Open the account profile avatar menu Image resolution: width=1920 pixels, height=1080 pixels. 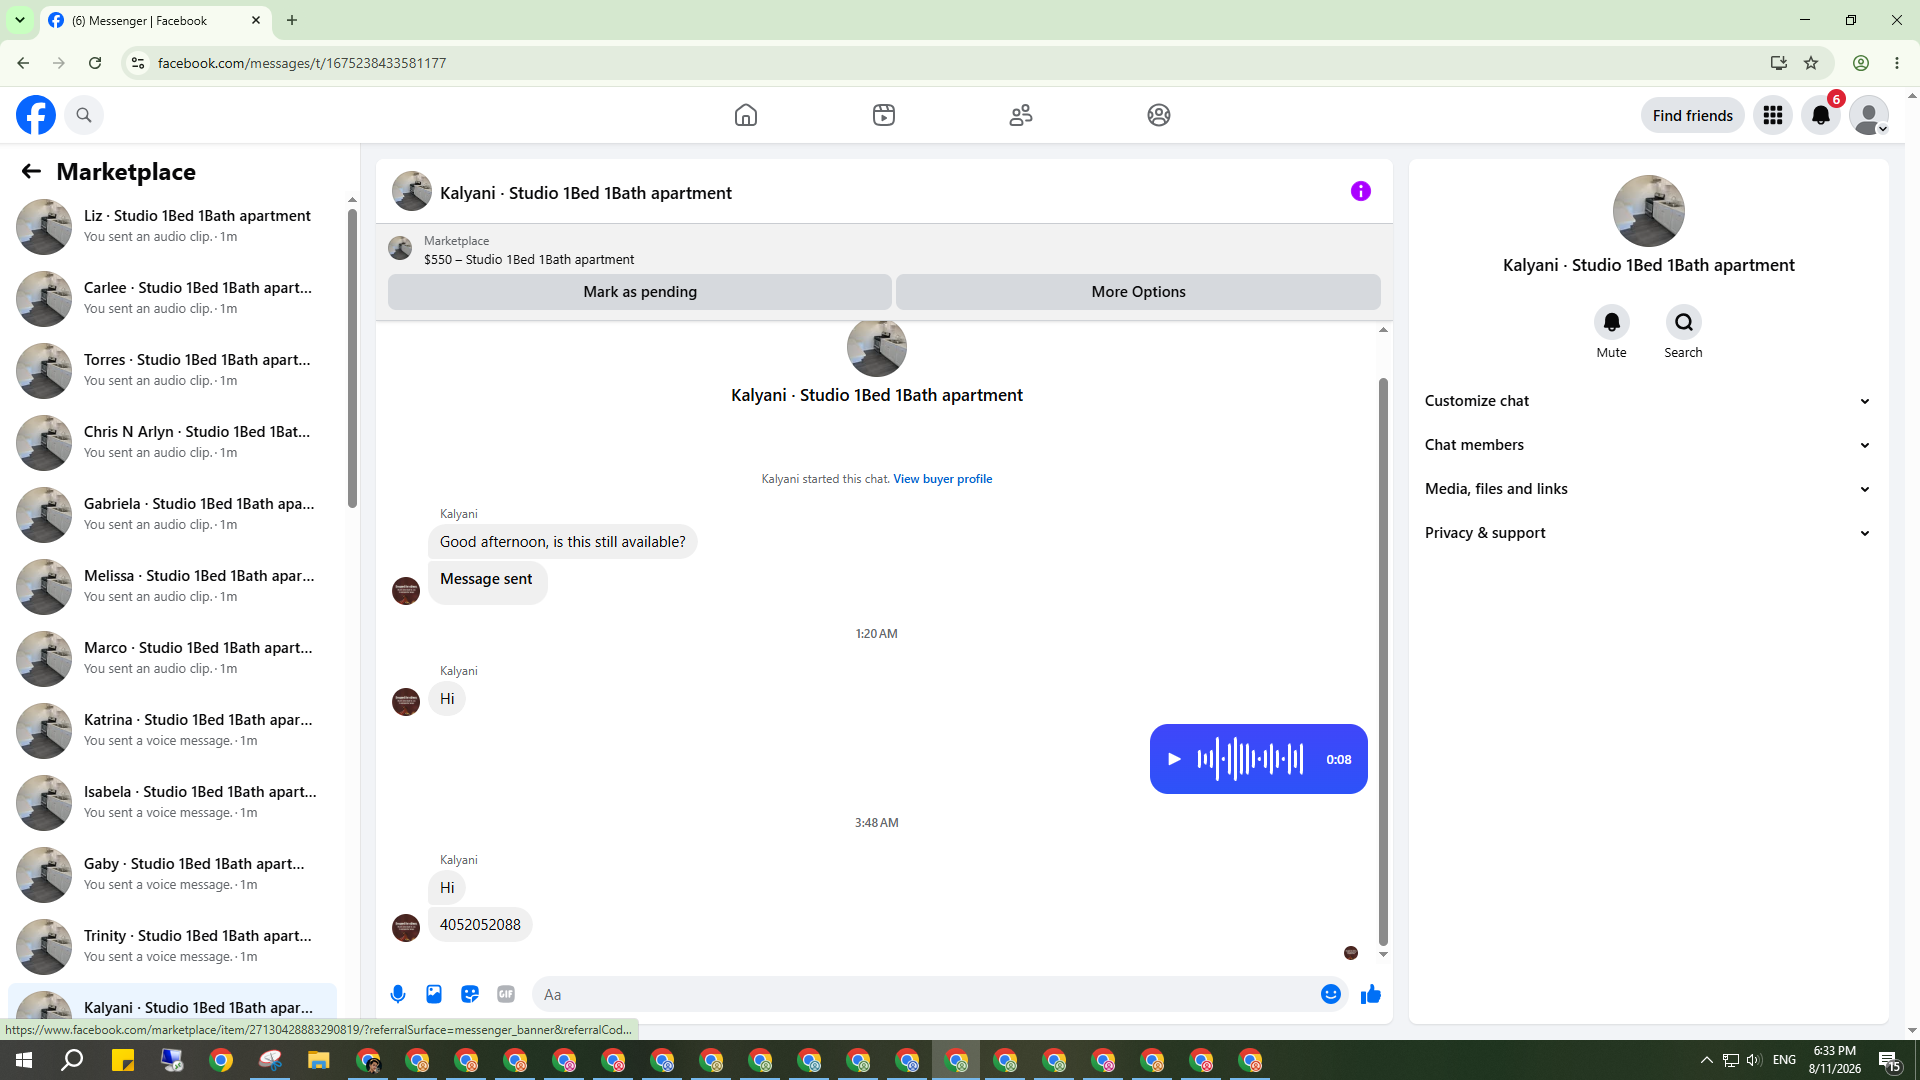pos(1869,115)
